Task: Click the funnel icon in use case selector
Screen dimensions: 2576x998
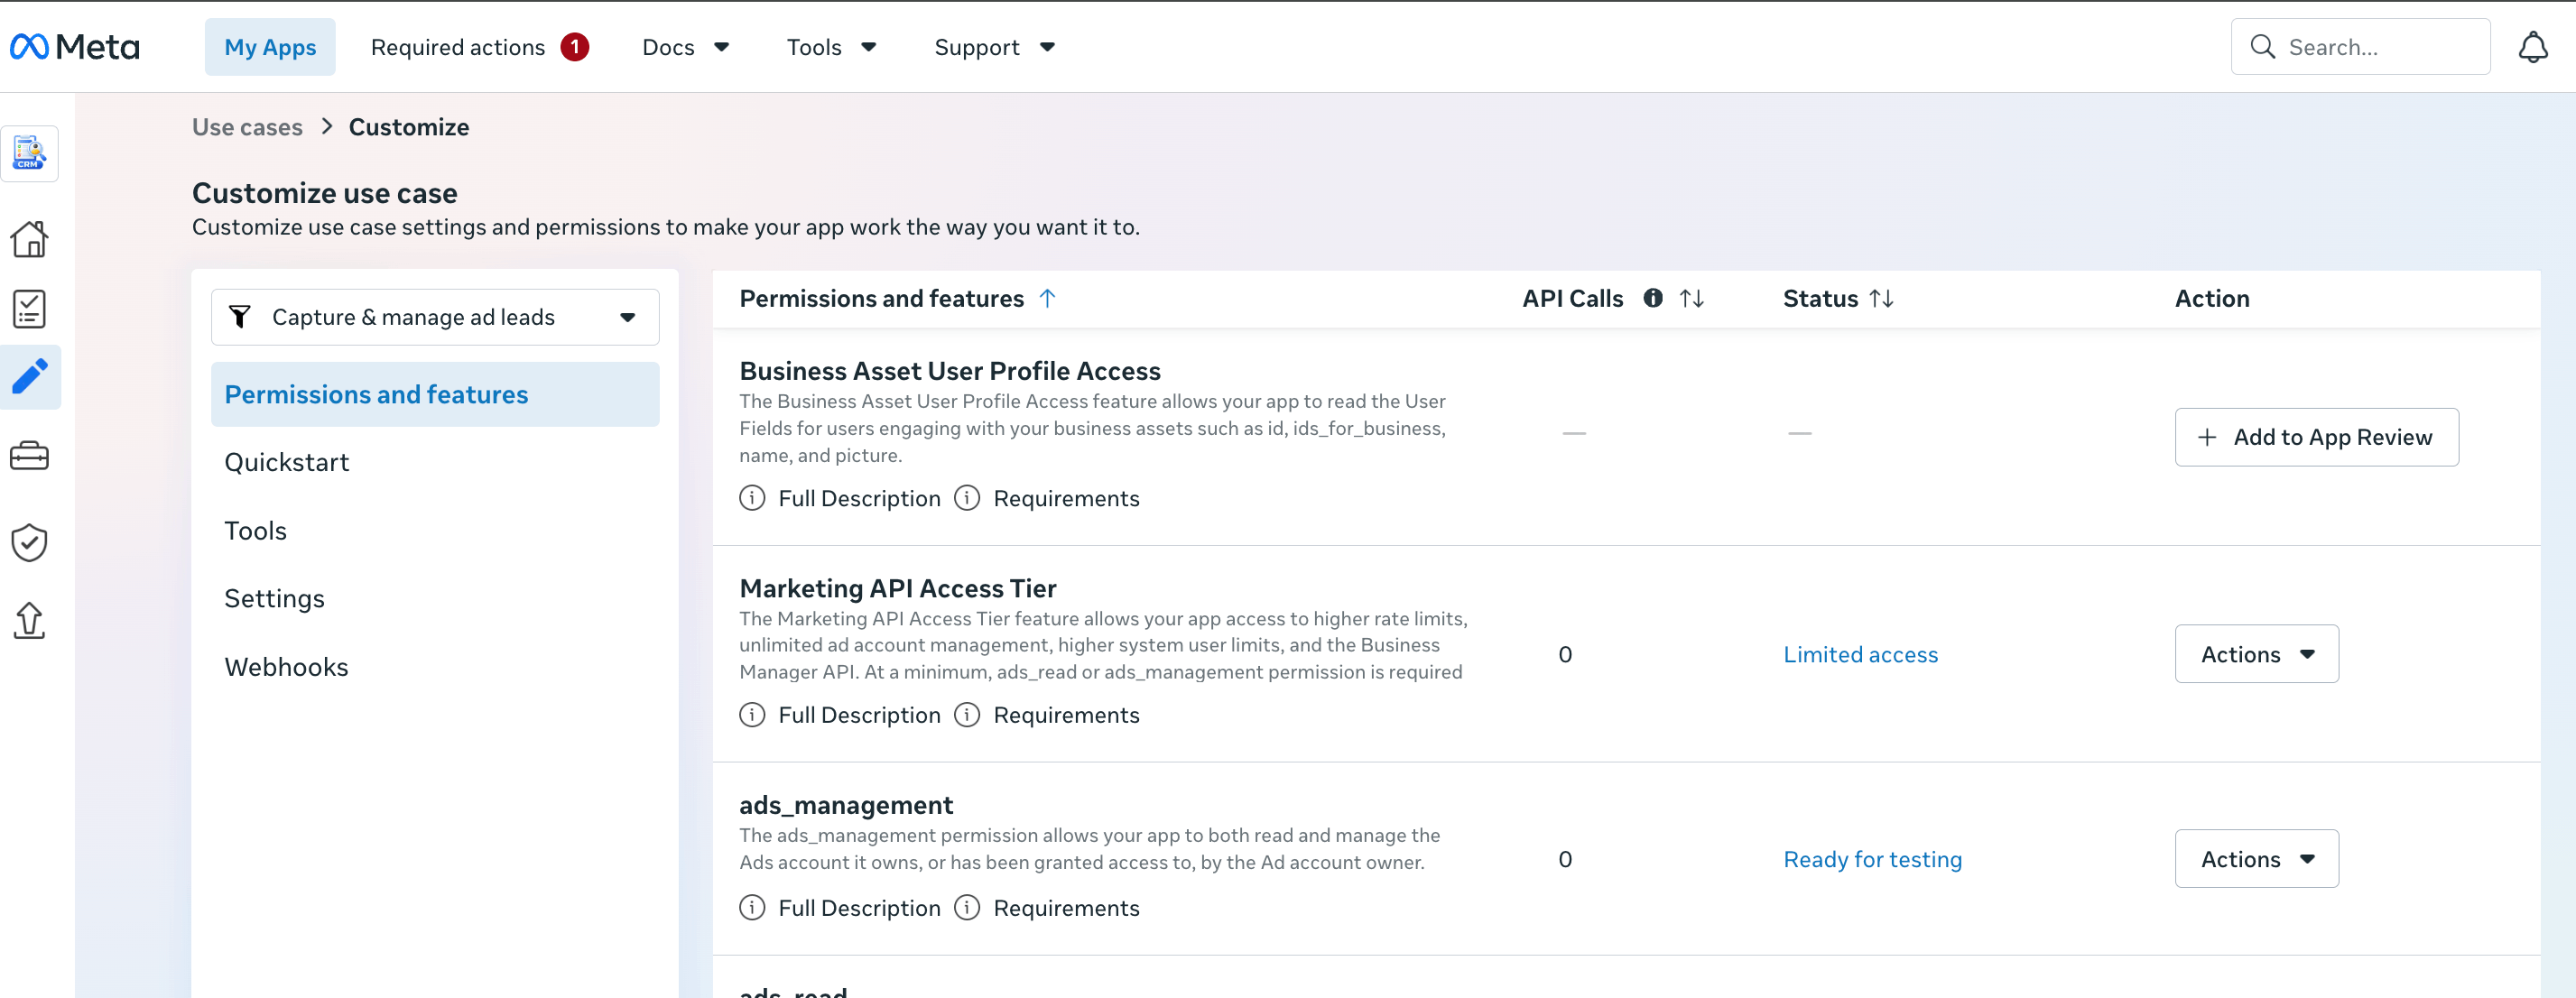Action: coord(240,317)
